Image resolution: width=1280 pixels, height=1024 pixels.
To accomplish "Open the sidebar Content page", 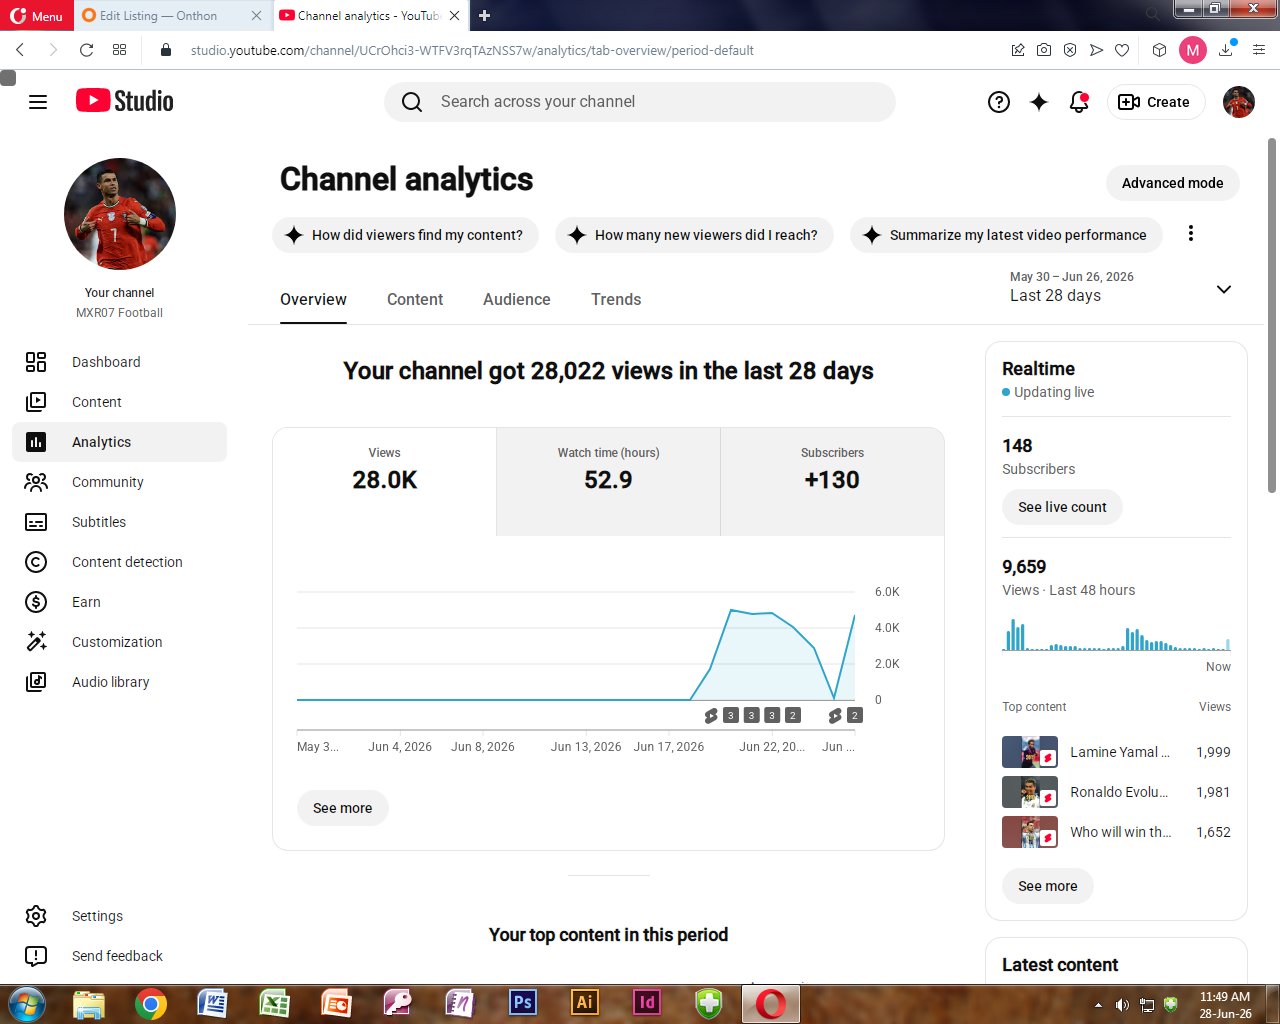I will (119, 402).
